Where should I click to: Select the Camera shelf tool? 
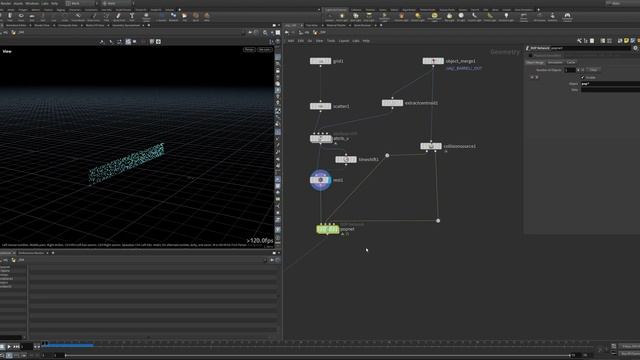pos(330,16)
